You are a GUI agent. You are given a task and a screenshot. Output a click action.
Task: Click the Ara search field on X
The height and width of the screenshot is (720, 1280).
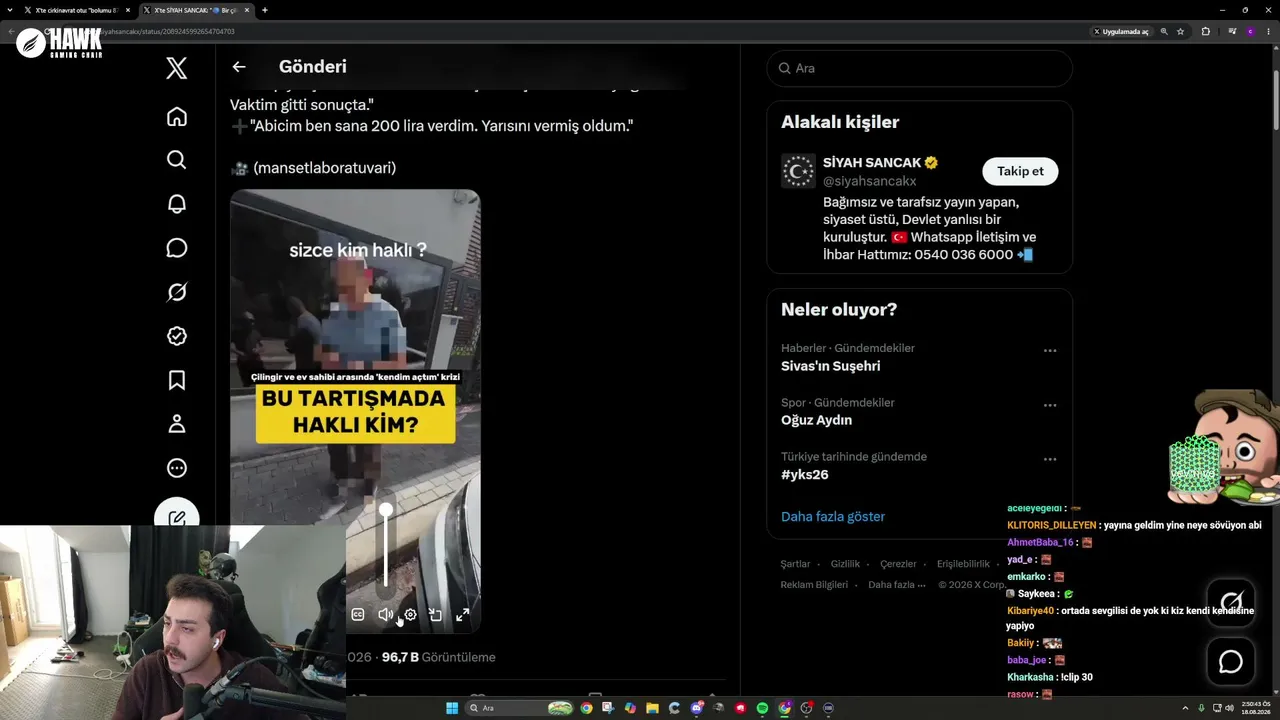[920, 68]
